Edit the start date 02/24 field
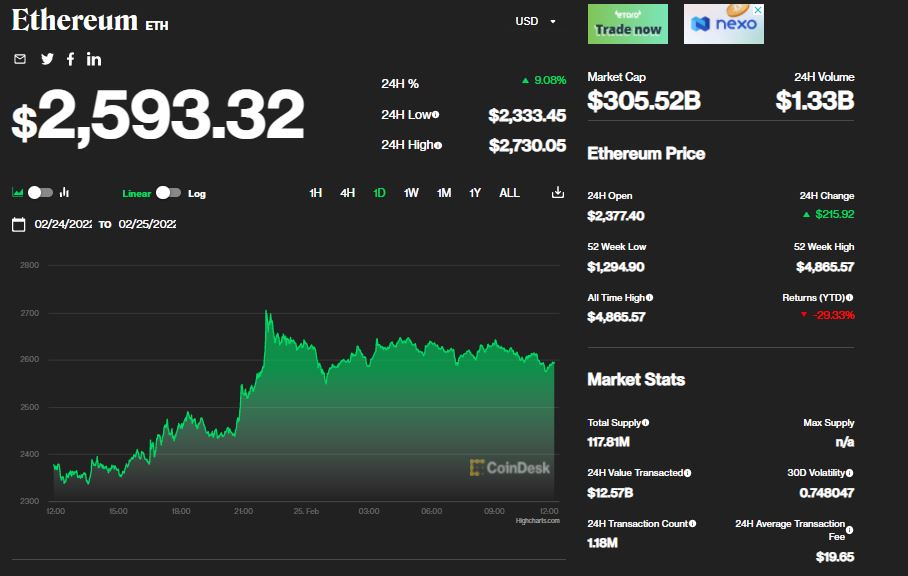 pyautogui.click(x=63, y=224)
